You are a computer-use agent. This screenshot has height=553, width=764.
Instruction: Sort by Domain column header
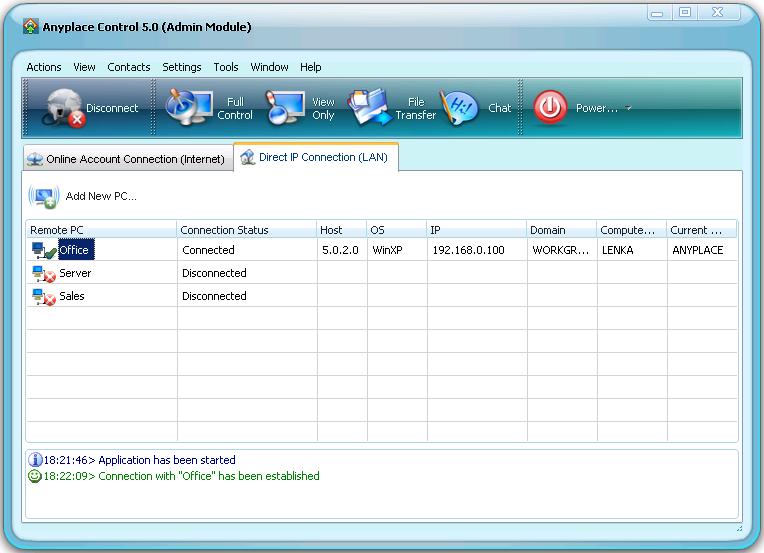click(561, 230)
